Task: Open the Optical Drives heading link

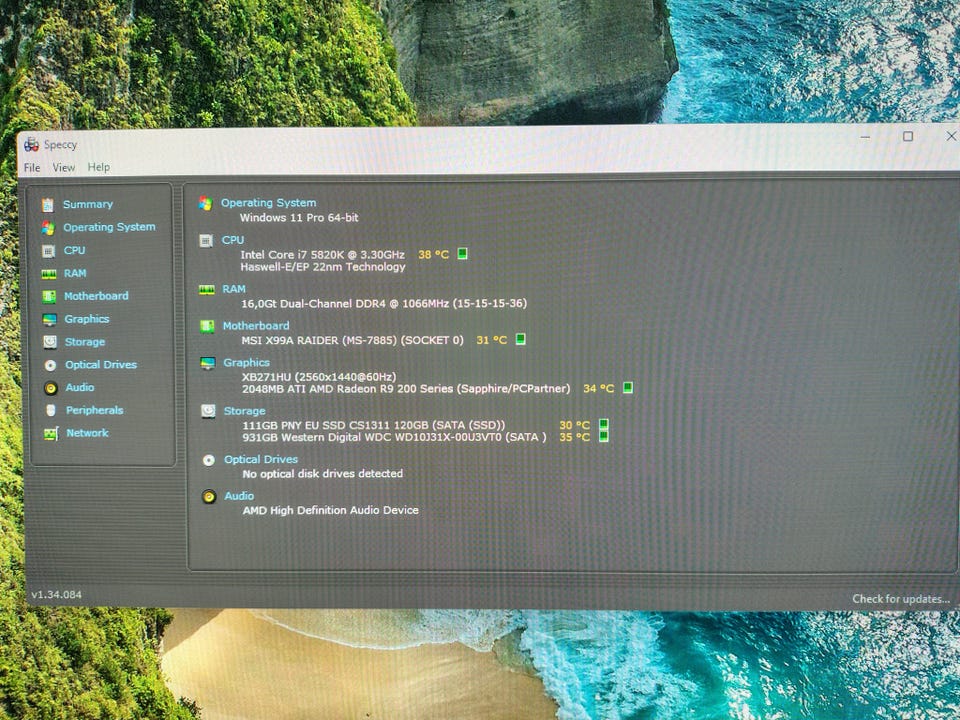Action: (x=261, y=459)
